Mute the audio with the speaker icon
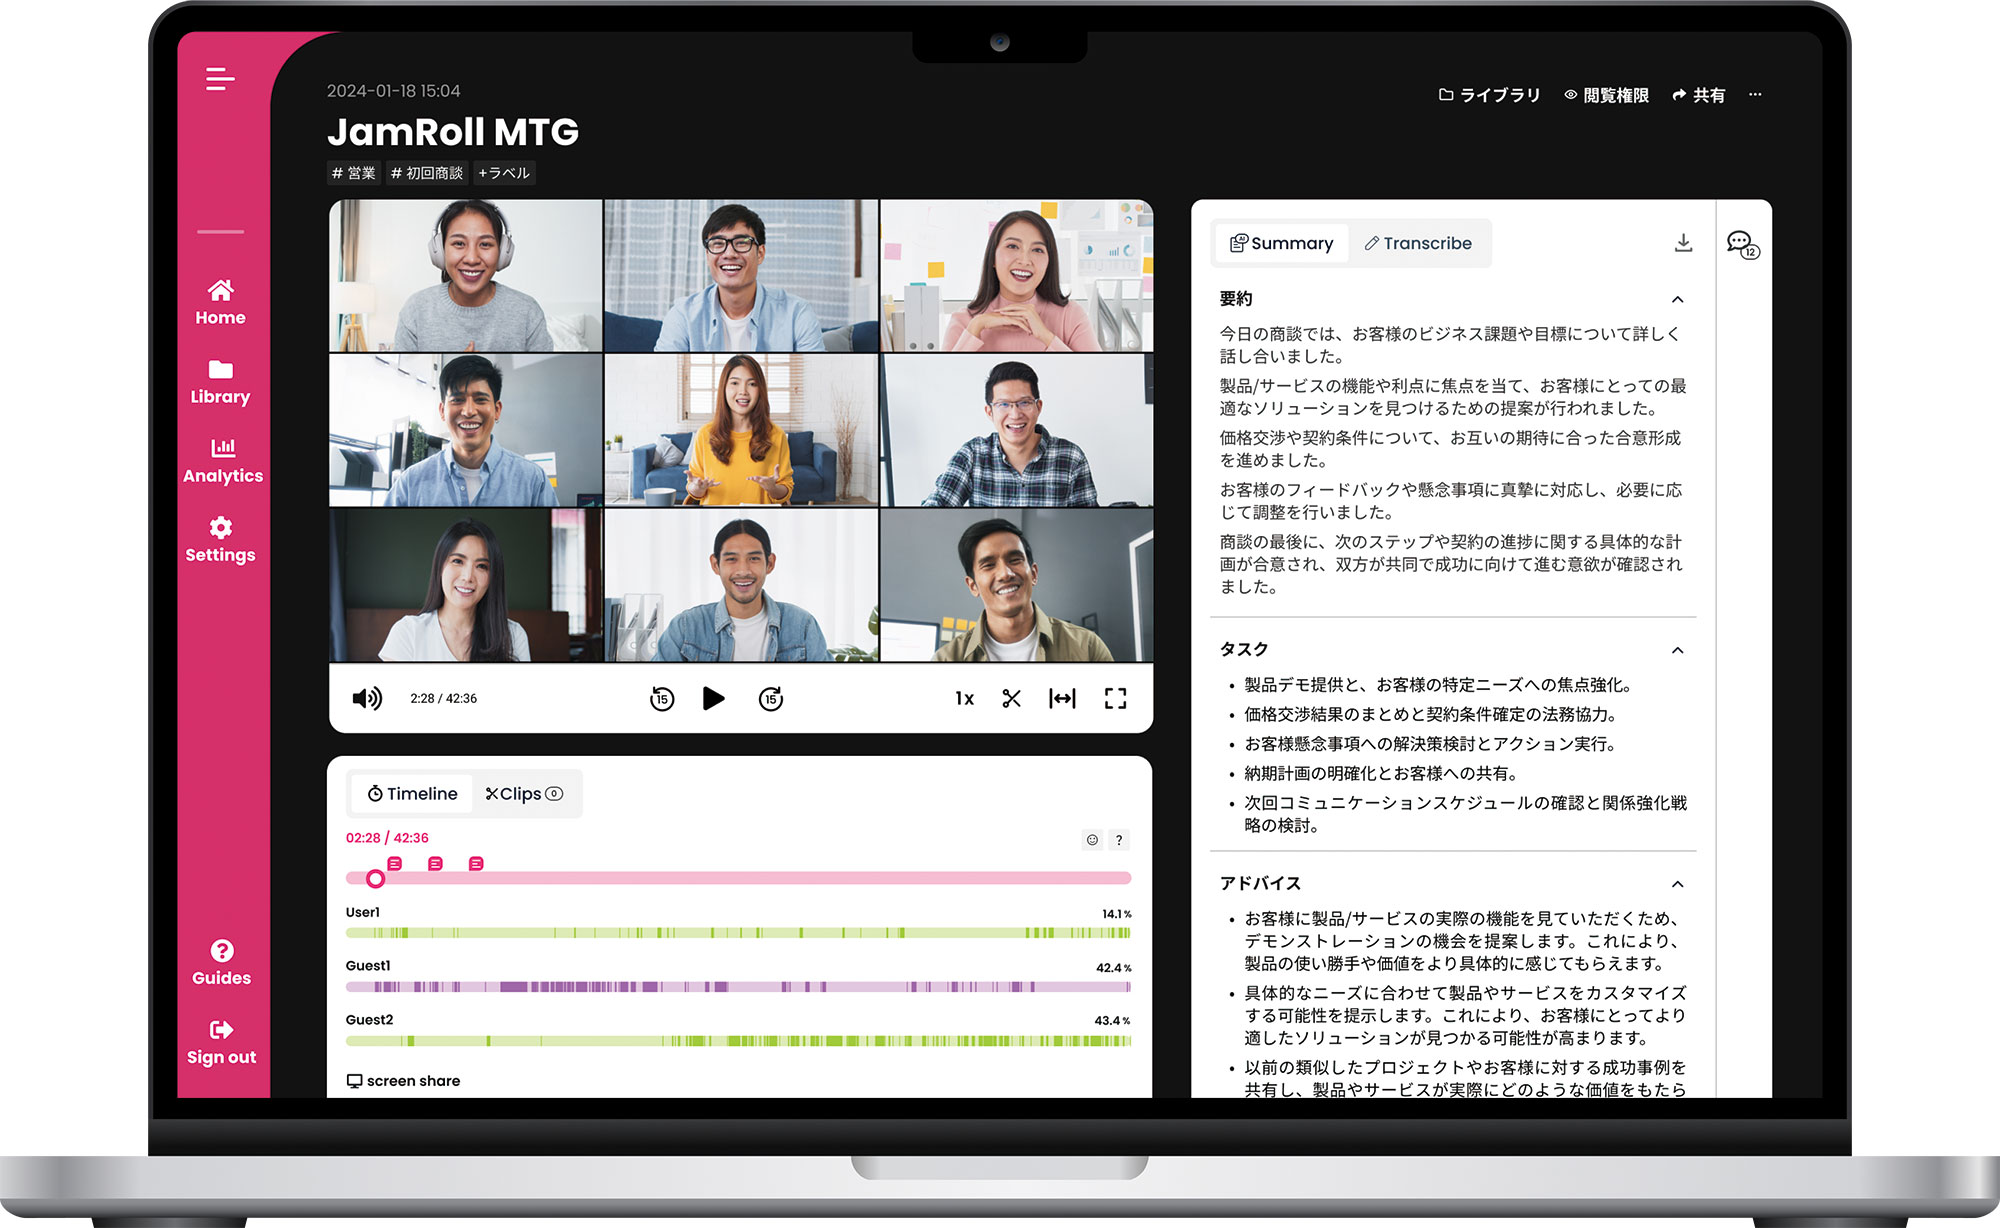The image size is (2000, 1228). coord(367,698)
